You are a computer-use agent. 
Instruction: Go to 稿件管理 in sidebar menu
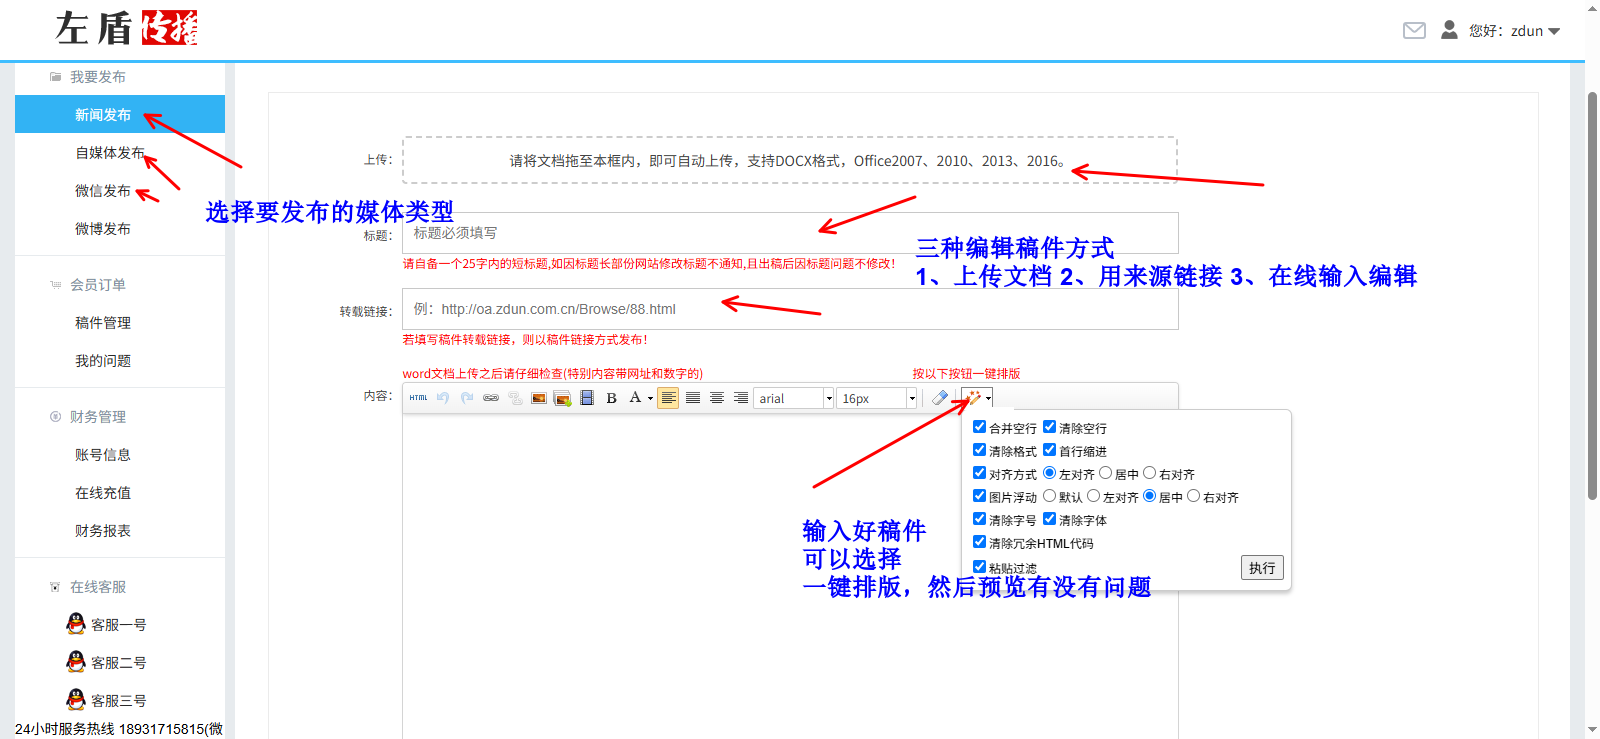103,323
